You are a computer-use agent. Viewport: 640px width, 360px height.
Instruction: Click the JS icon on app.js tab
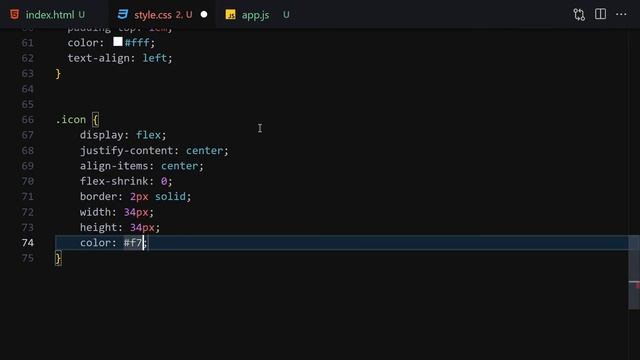coord(230,15)
